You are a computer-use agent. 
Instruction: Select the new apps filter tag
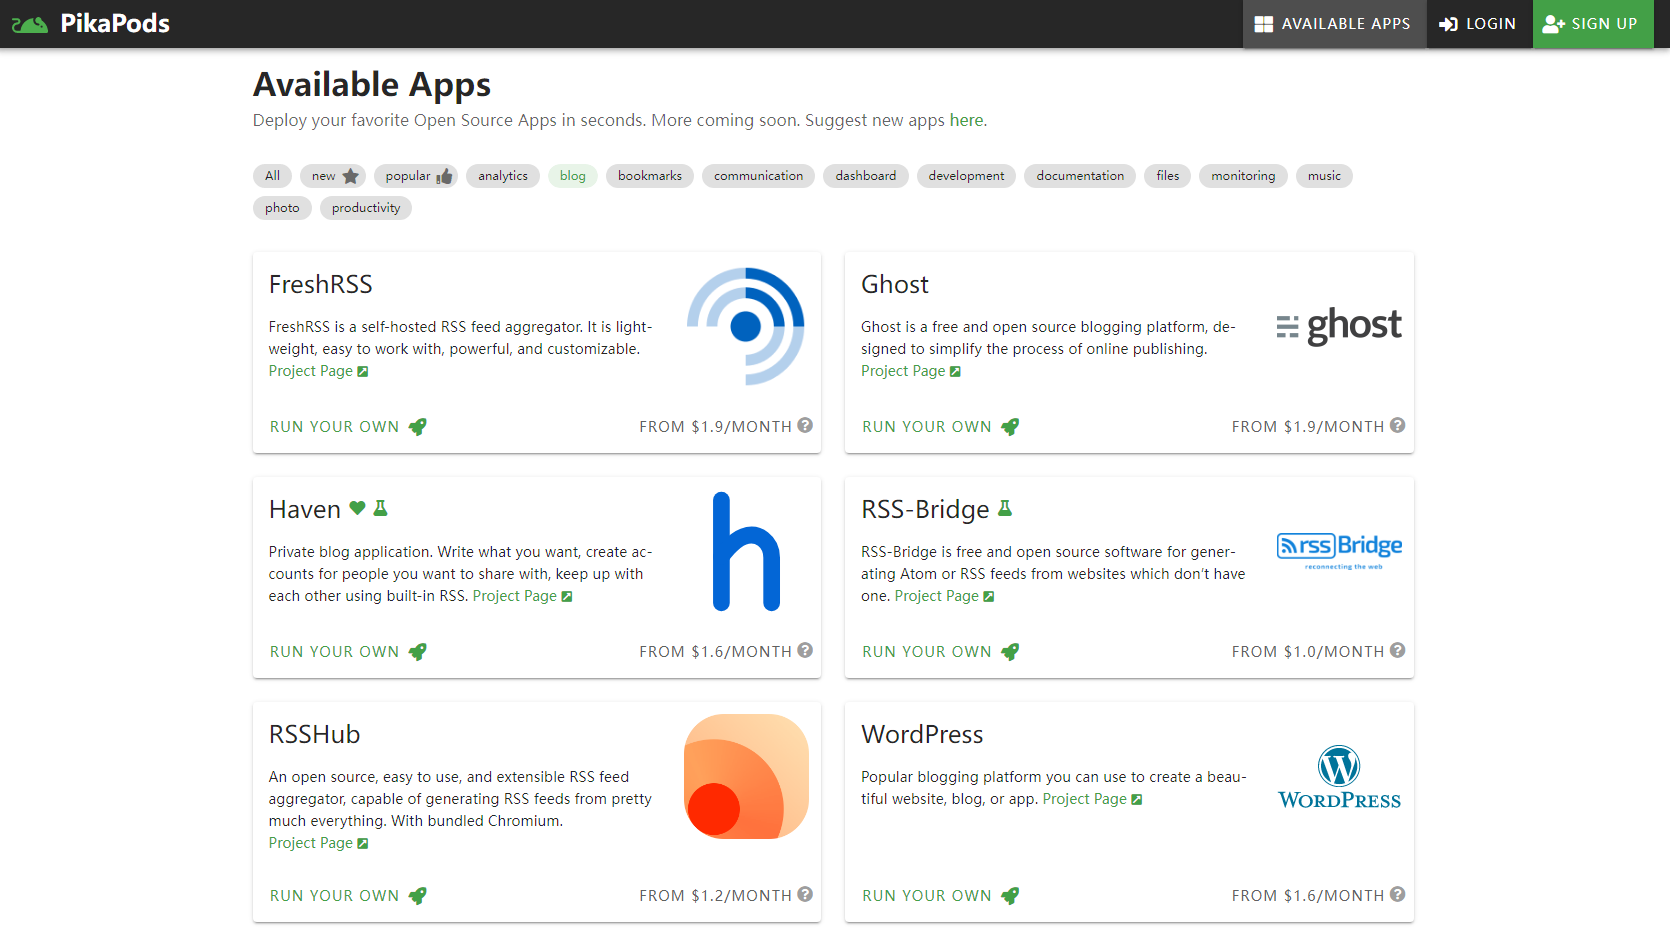[334, 176]
